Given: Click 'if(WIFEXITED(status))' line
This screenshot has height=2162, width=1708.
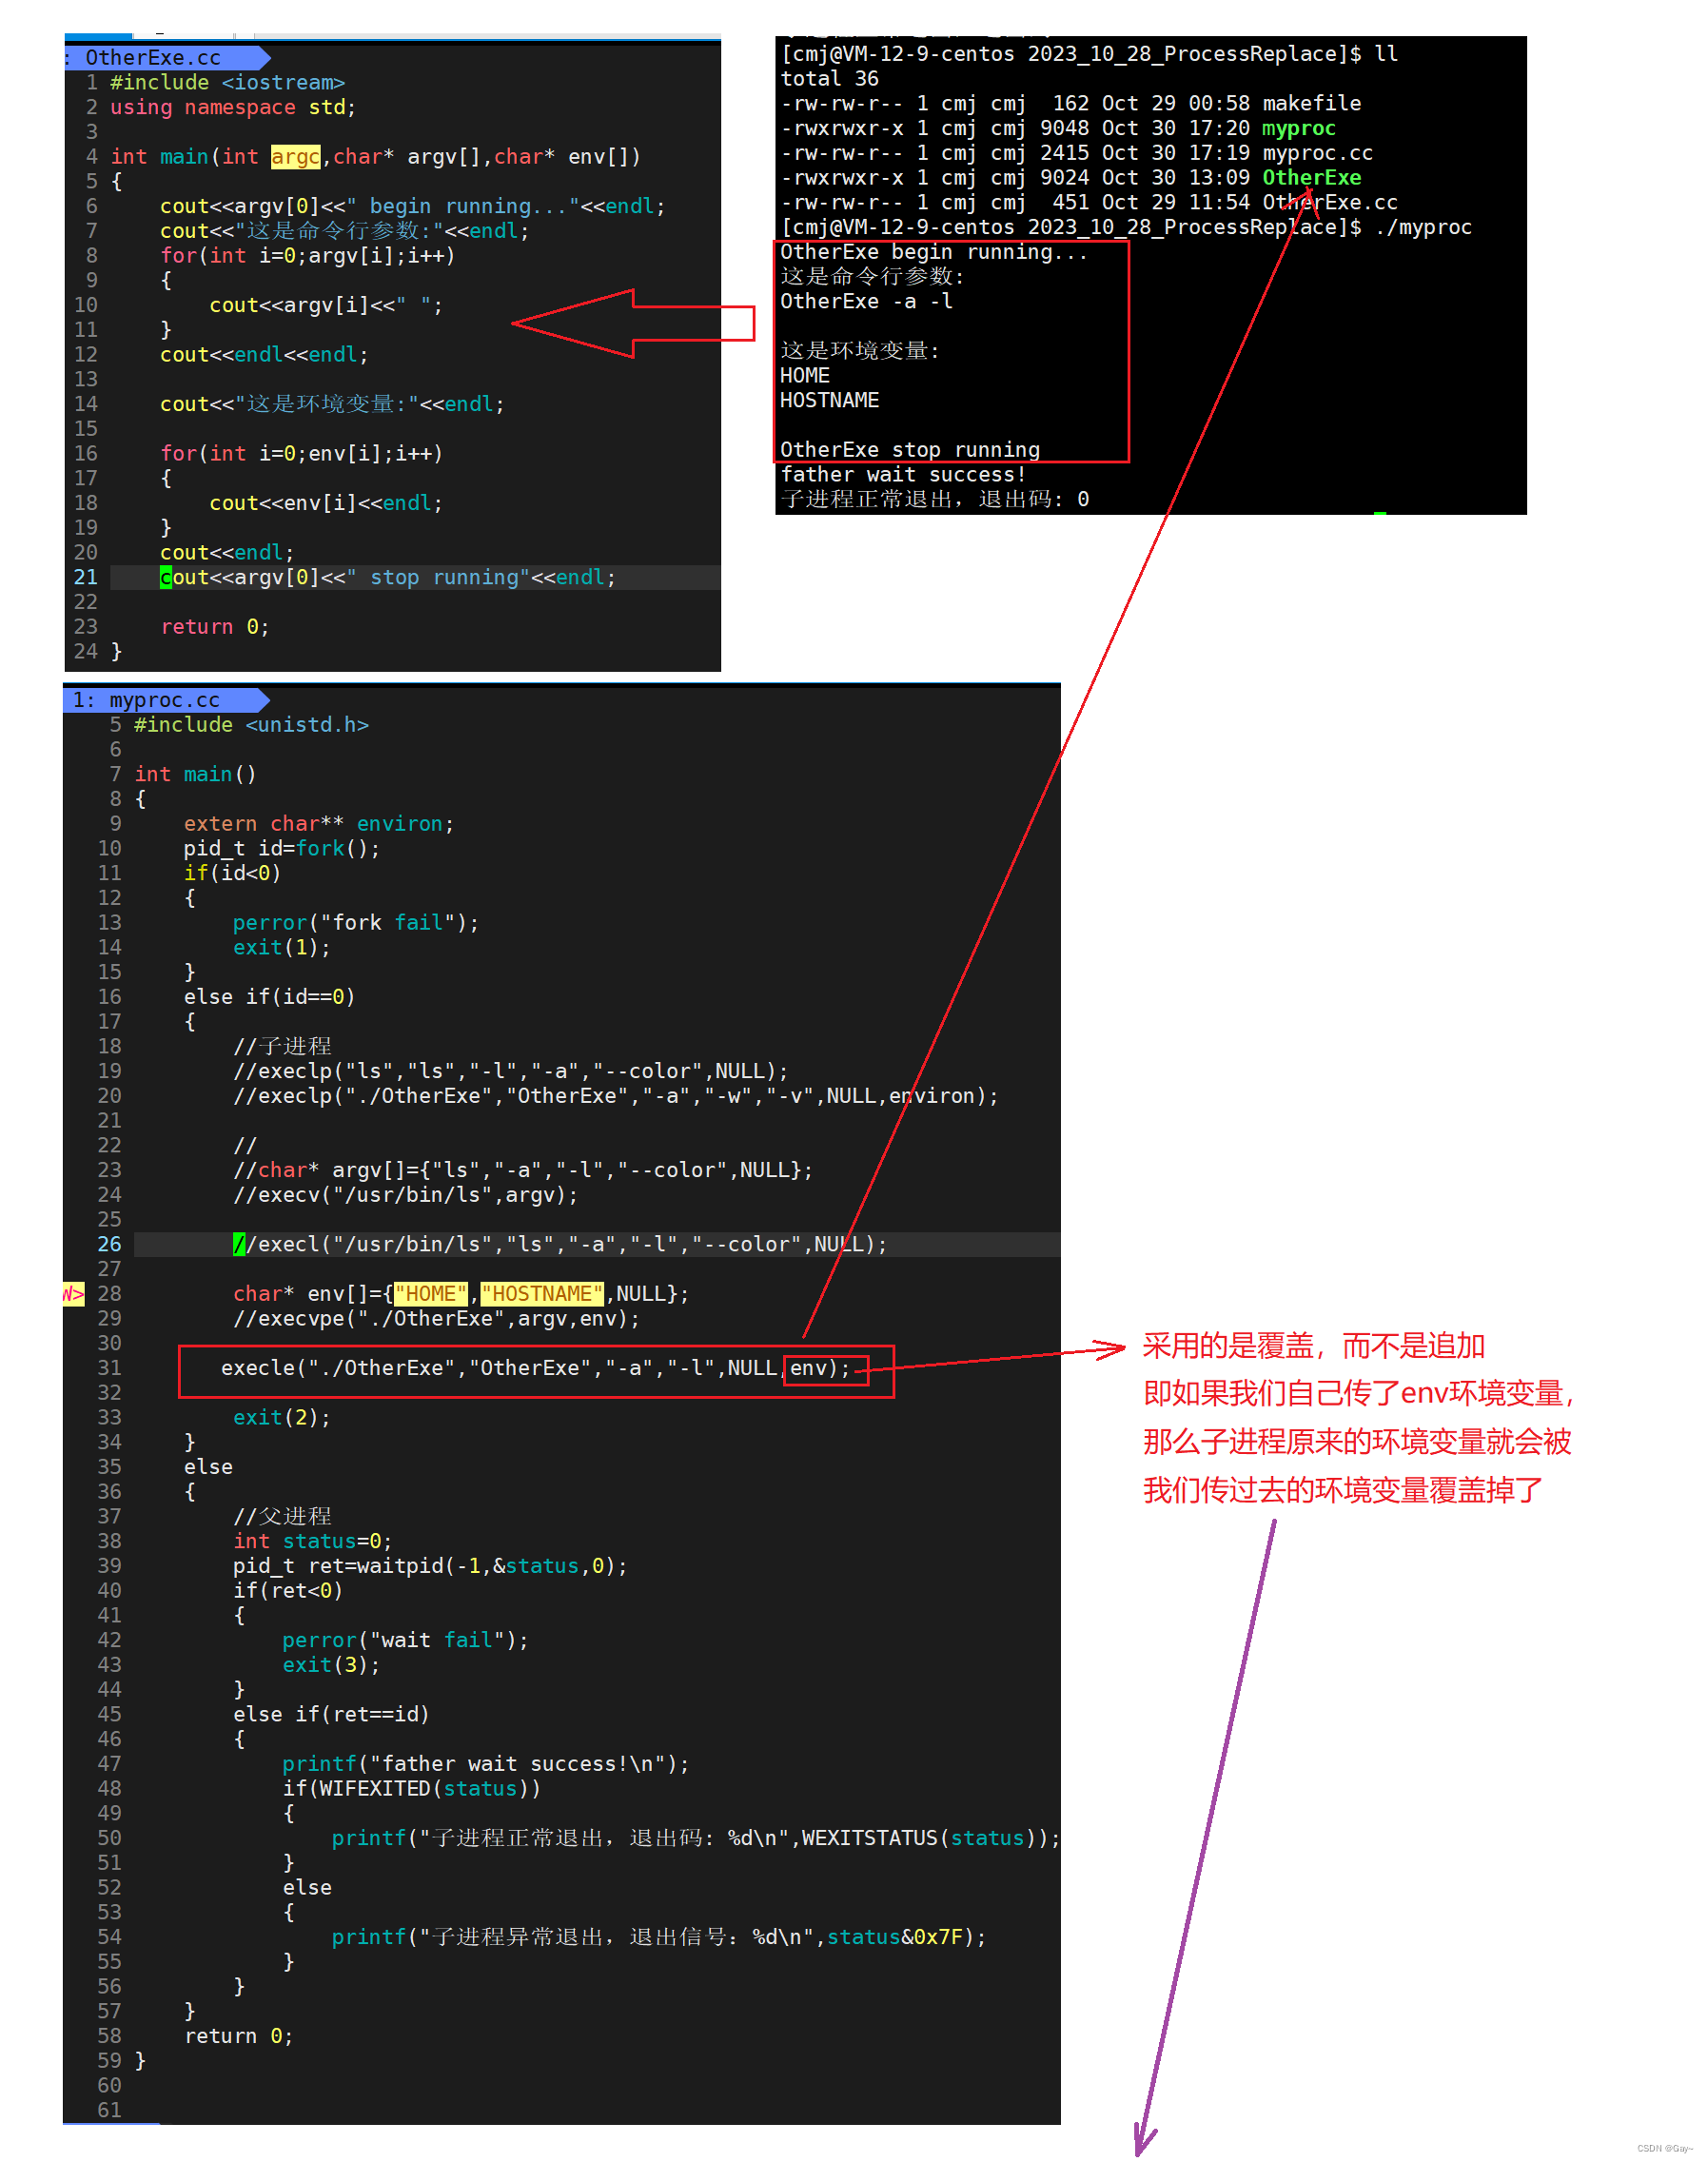Looking at the screenshot, I should (x=412, y=1789).
